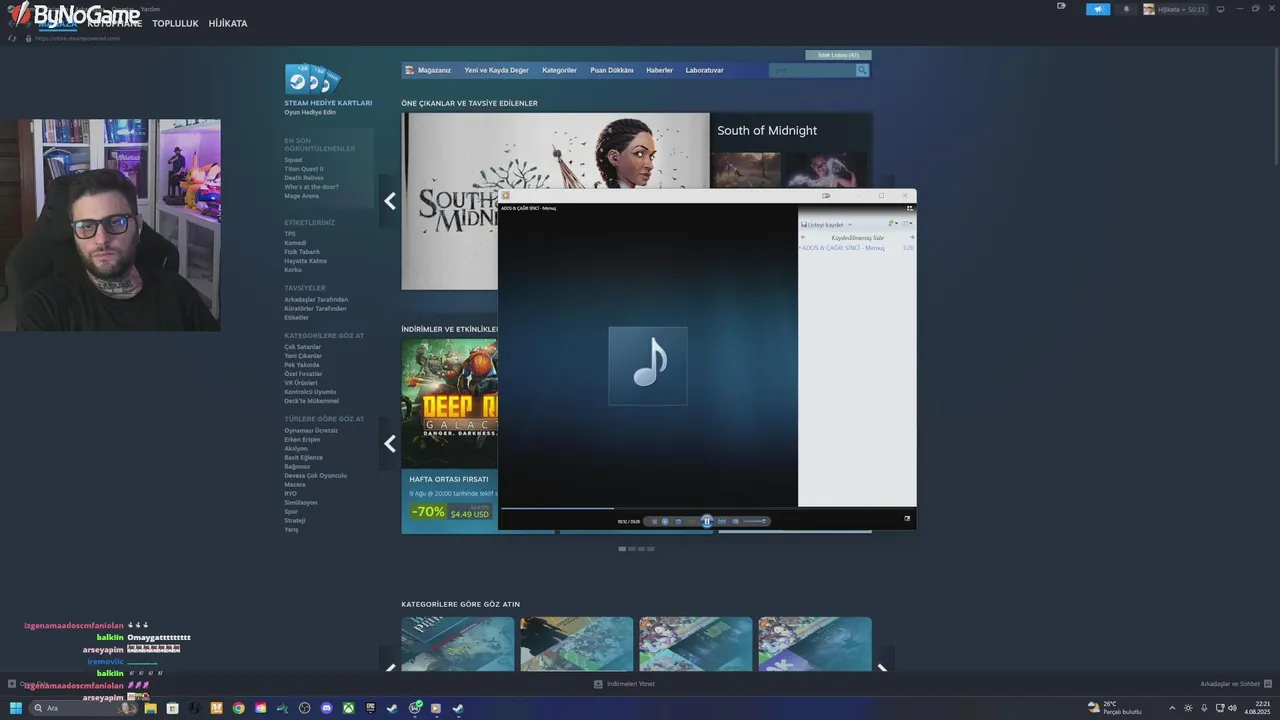The width and height of the screenshot is (1280, 720).
Task: Open 'Titan Quest II' recently viewed link
Action: pos(304,169)
